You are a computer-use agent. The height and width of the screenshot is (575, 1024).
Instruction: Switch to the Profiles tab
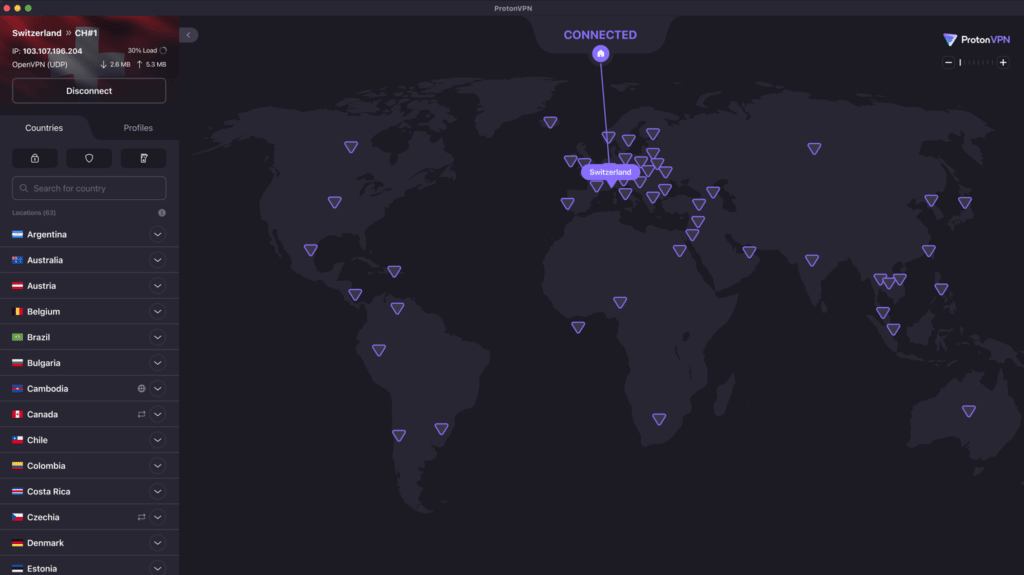(x=138, y=128)
